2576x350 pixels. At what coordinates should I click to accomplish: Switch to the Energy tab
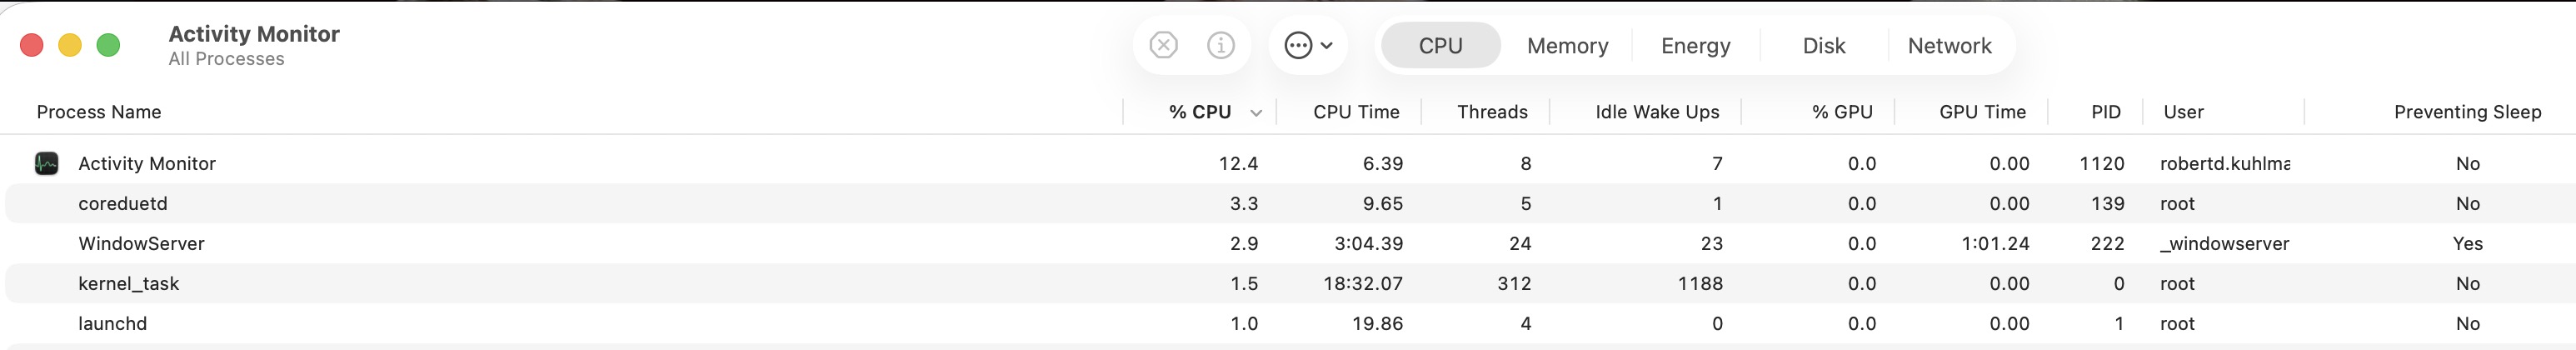click(1695, 46)
